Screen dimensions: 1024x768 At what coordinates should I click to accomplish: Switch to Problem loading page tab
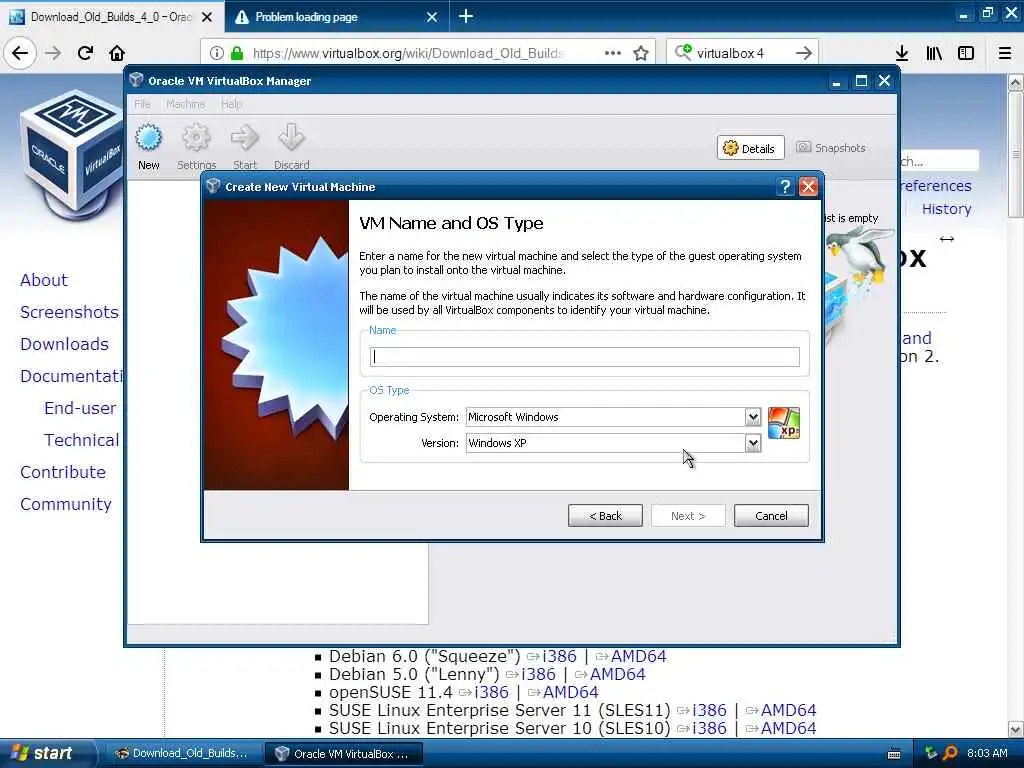click(x=336, y=17)
